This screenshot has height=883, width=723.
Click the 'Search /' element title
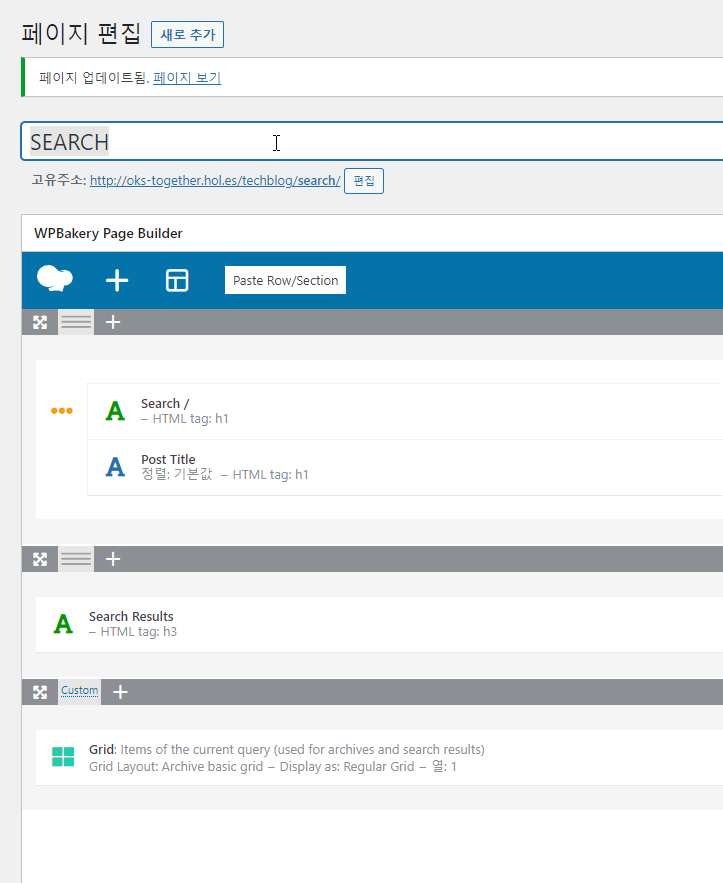pos(165,404)
